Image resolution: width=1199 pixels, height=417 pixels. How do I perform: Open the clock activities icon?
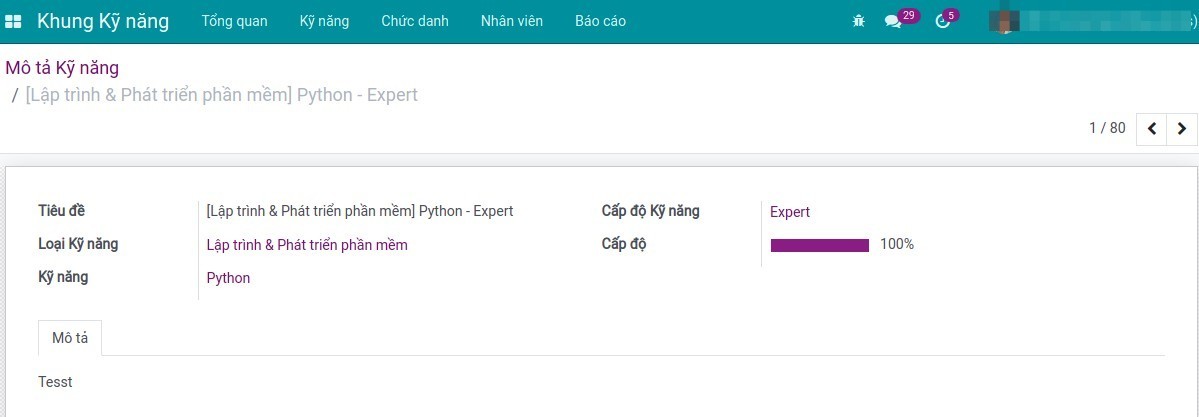942,21
